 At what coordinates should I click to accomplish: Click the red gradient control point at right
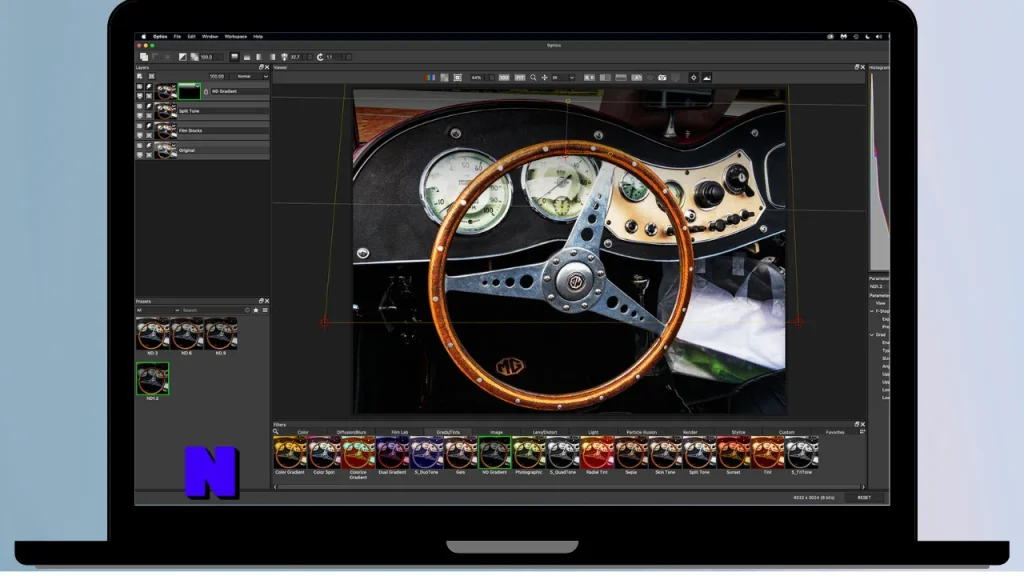[799, 322]
